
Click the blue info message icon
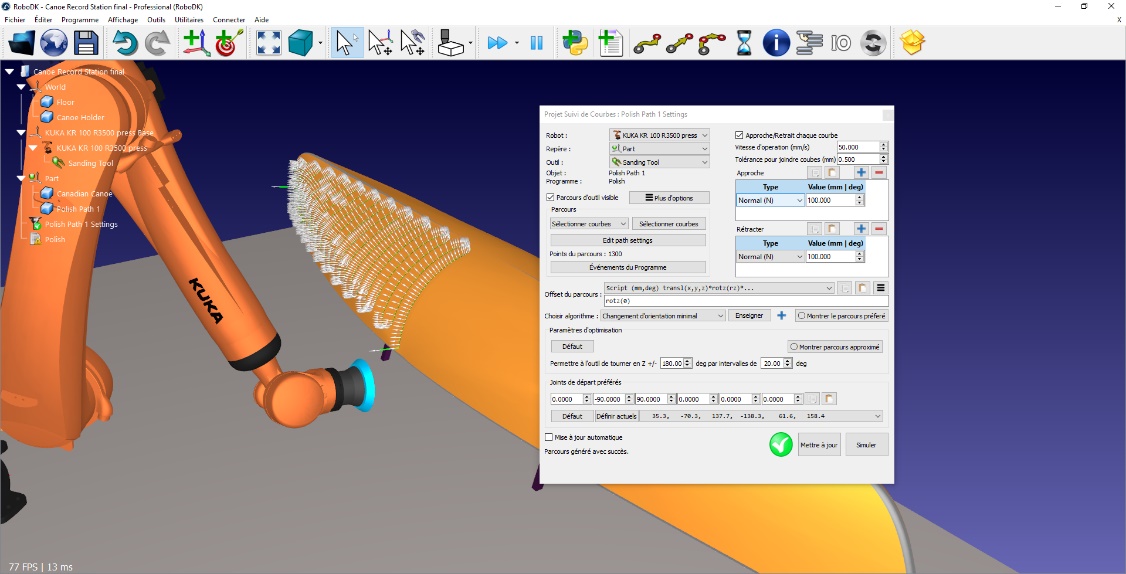tap(776, 43)
